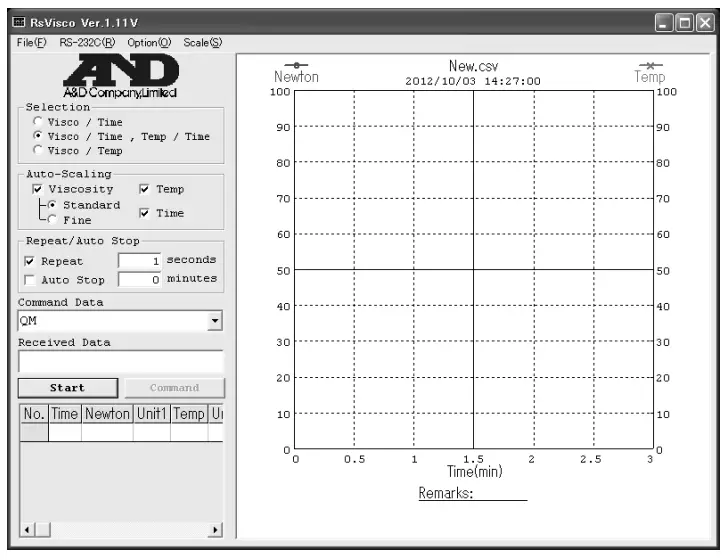
Task: Click the greyed Command button
Action: pos(174,388)
